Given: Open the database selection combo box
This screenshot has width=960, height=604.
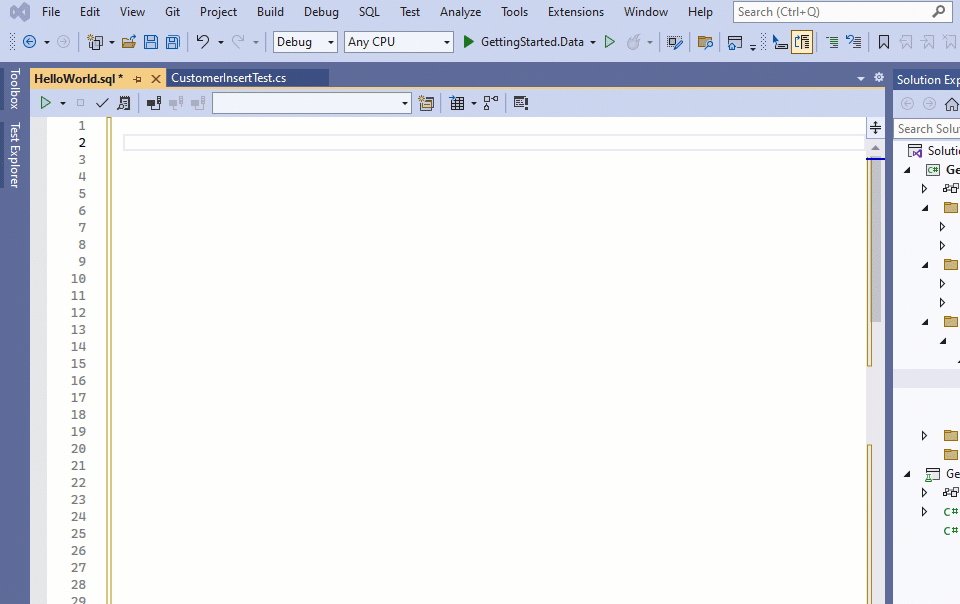Looking at the screenshot, I should pos(312,103).
